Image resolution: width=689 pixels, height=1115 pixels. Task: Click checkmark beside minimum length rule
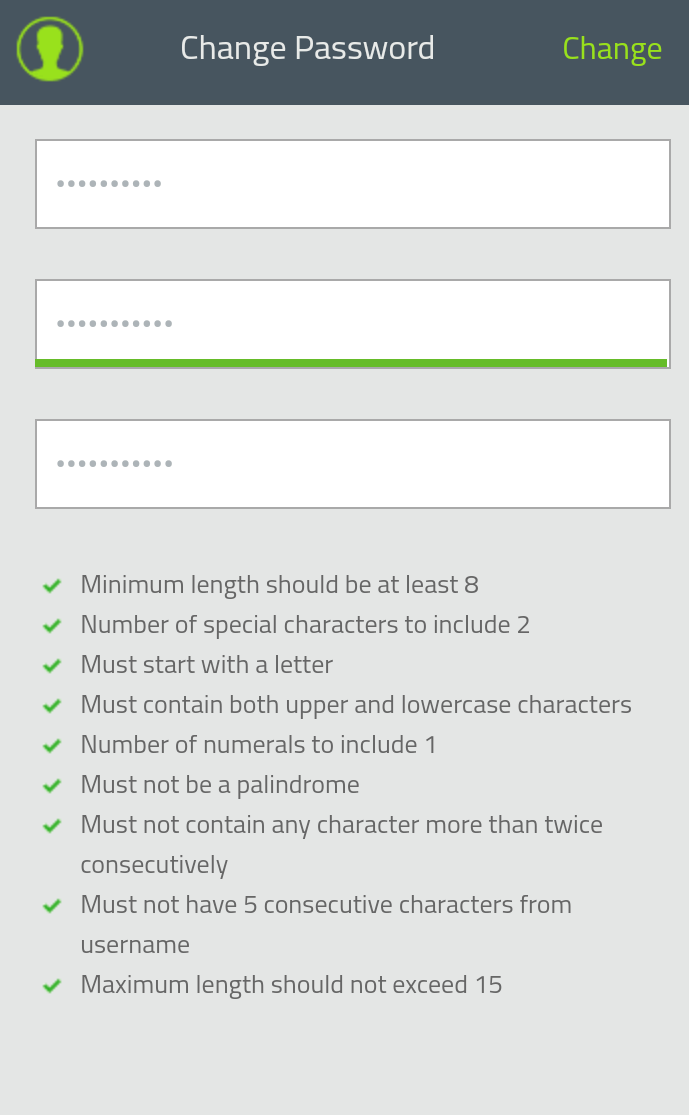[52, 586]
